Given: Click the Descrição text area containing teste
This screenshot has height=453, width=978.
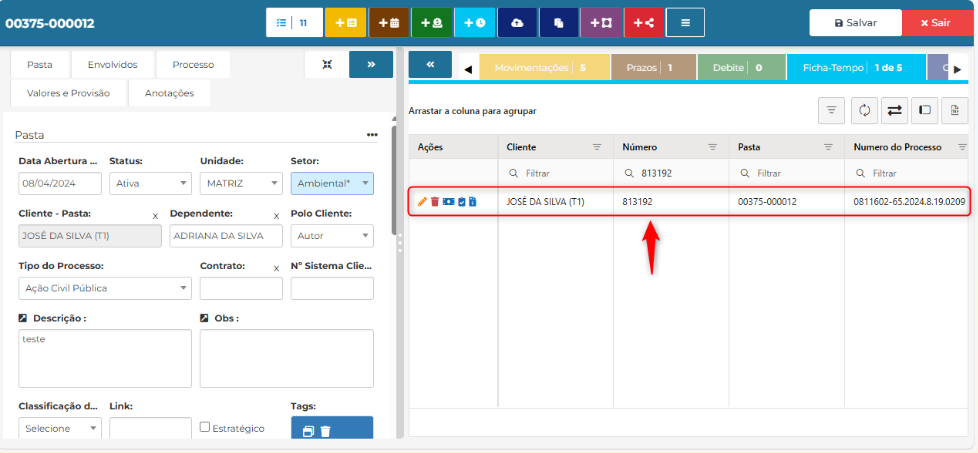Looking at the screenshot, I should coord(105,359).
